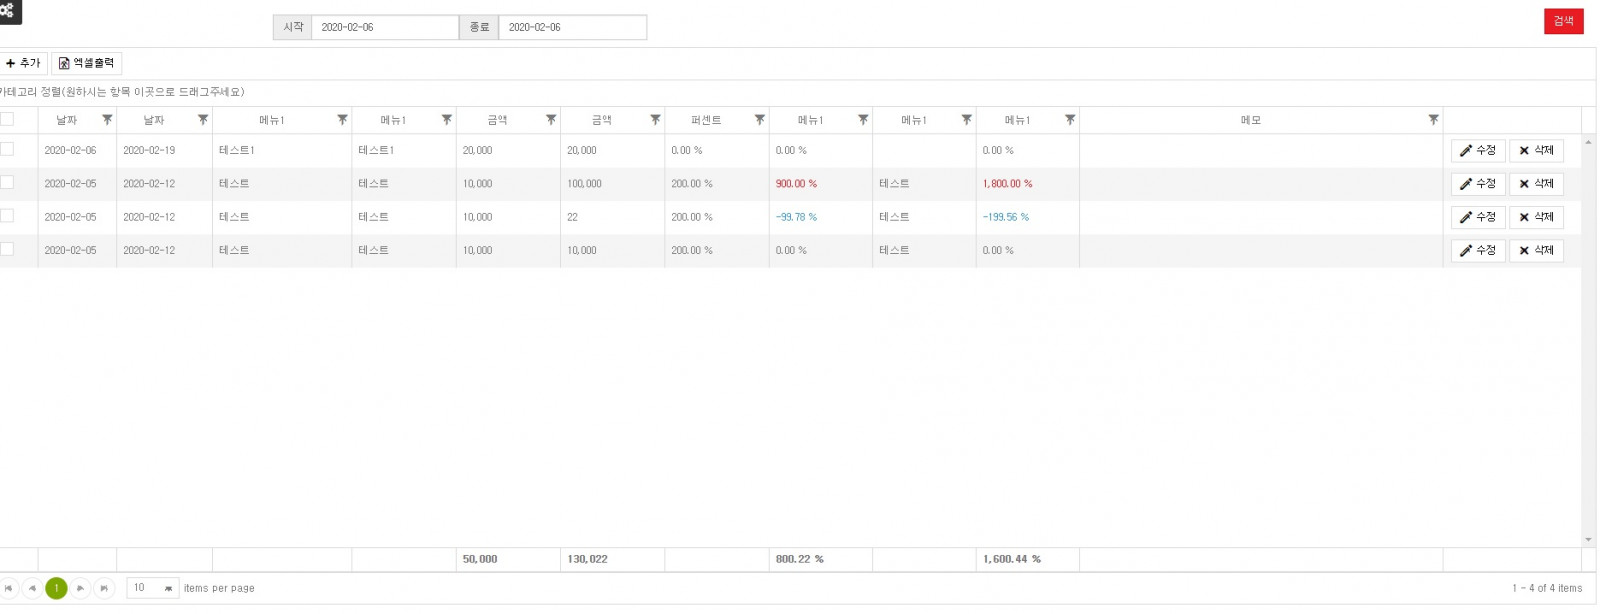Expand the items per page dropdown
Viewport: 1600px width, 614px height.
[168, 589]
